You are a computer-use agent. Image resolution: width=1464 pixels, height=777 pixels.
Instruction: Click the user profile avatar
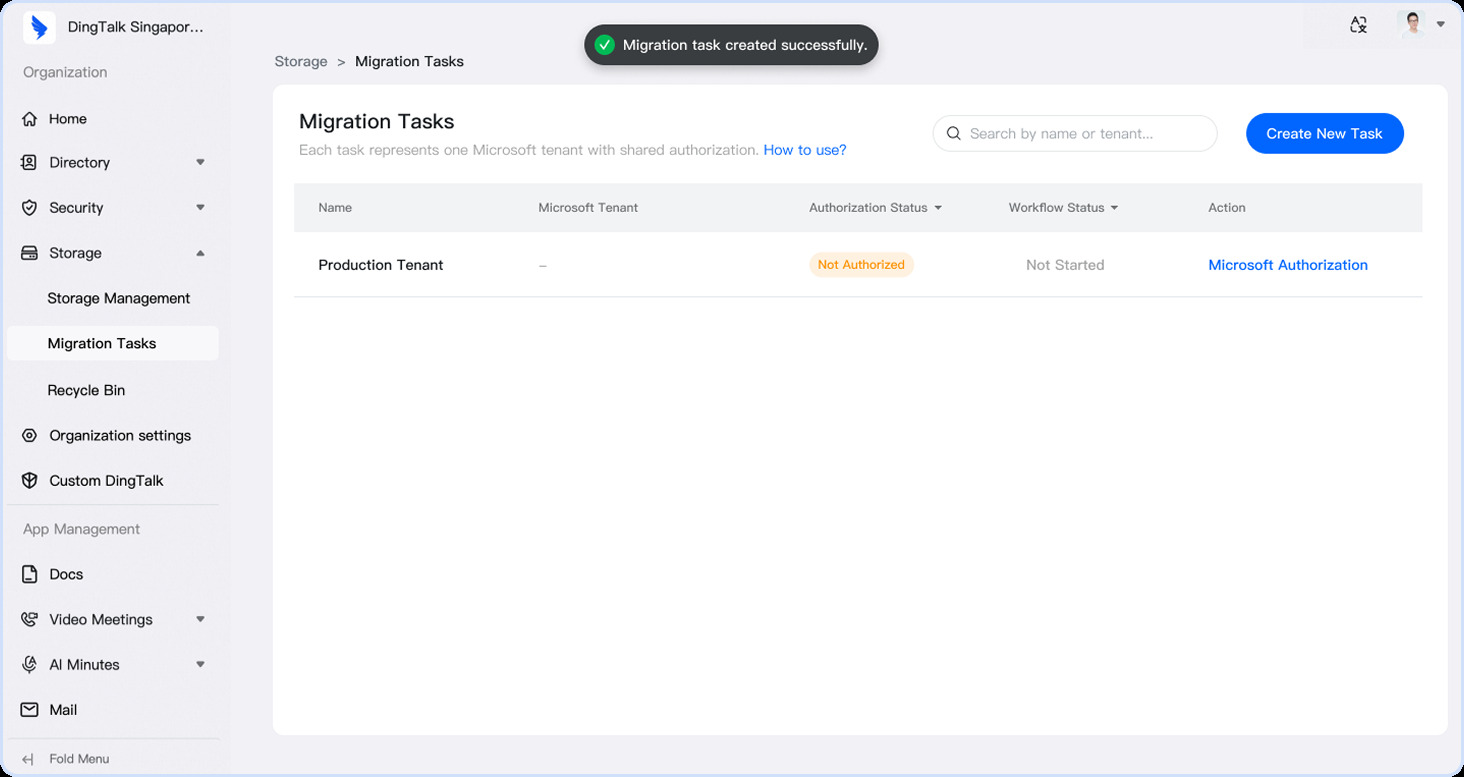click(x=1412, y=24)
